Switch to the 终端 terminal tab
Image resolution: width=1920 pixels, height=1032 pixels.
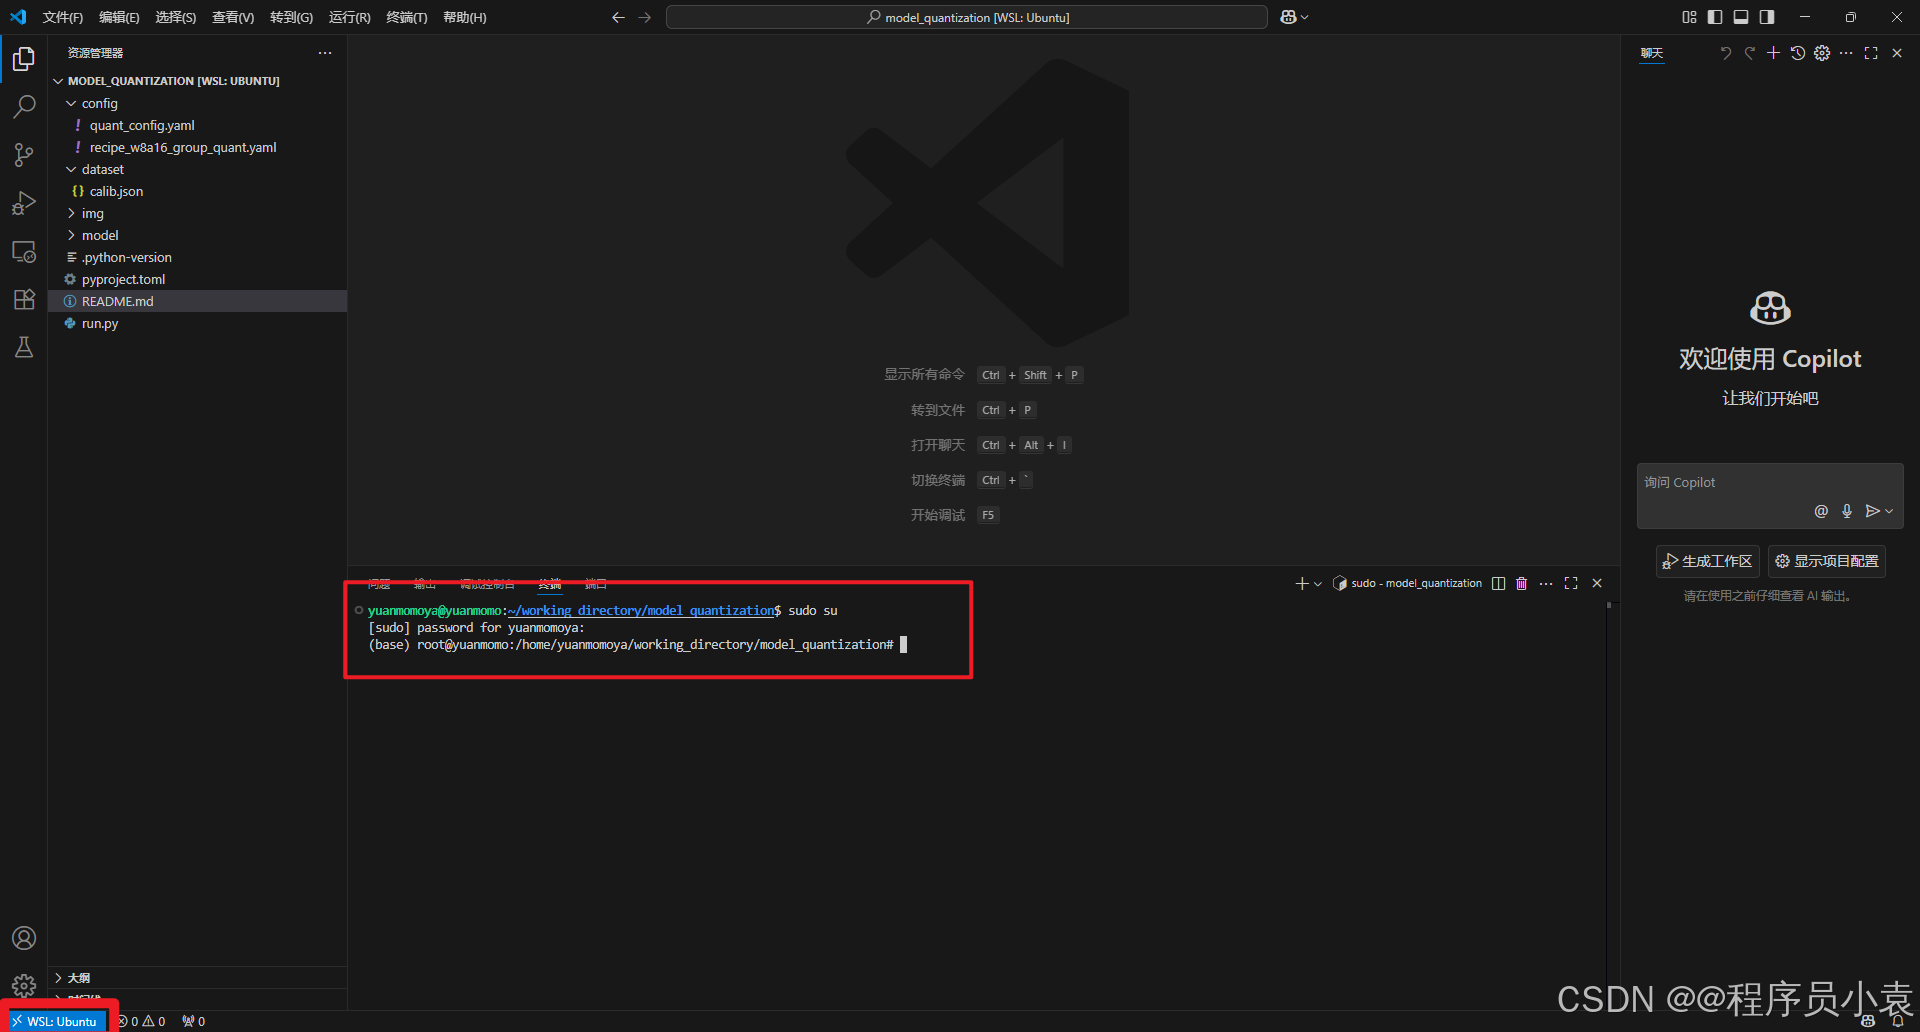(x=550, y=584)
